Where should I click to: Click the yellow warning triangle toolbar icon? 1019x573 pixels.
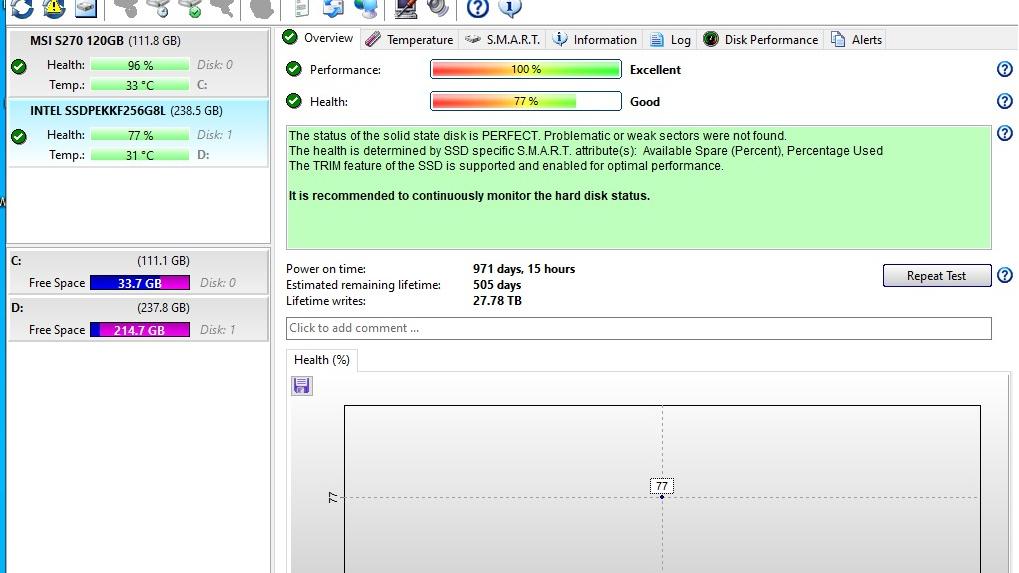(54, 8)
